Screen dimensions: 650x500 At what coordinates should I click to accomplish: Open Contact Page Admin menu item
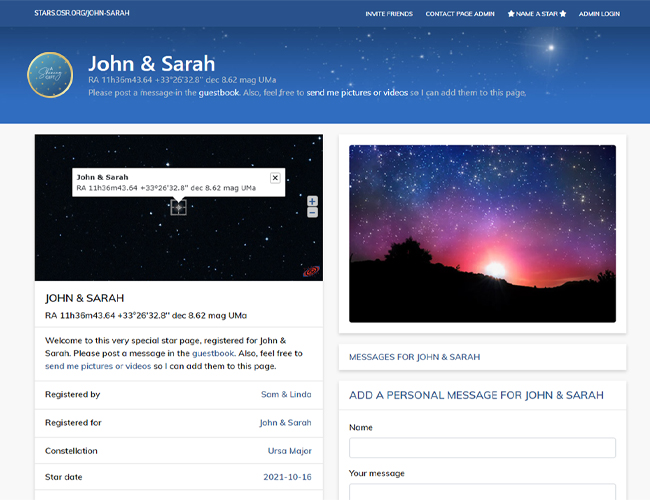[460, 14]
